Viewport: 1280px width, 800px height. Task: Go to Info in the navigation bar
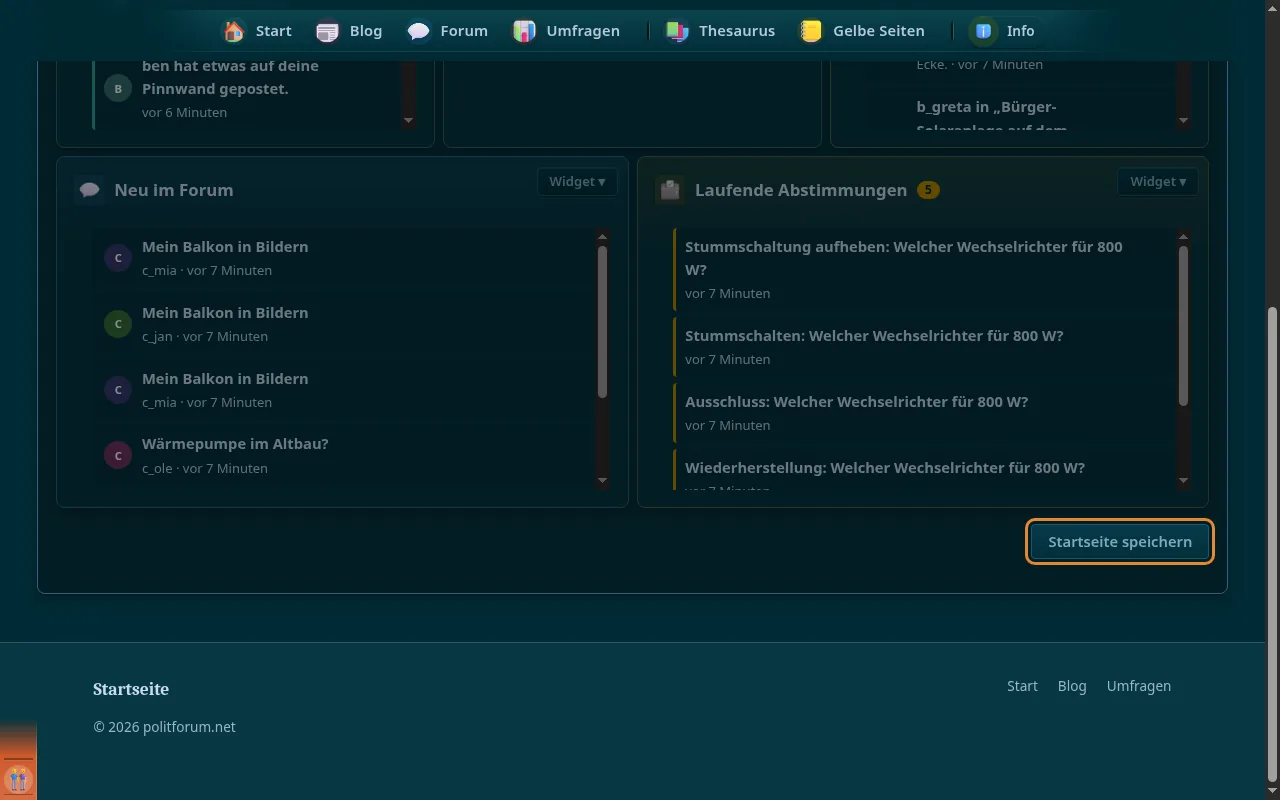tap(1002, 31)
